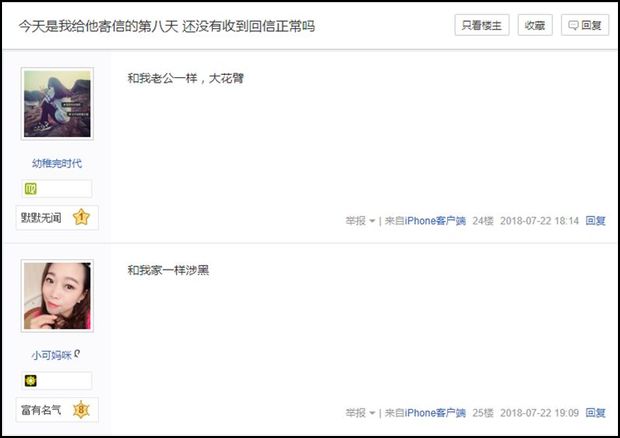This screenshot has width=620, height=438.
Task: Click the 回复 link on the 24楼 post
Action: point(595,221)
